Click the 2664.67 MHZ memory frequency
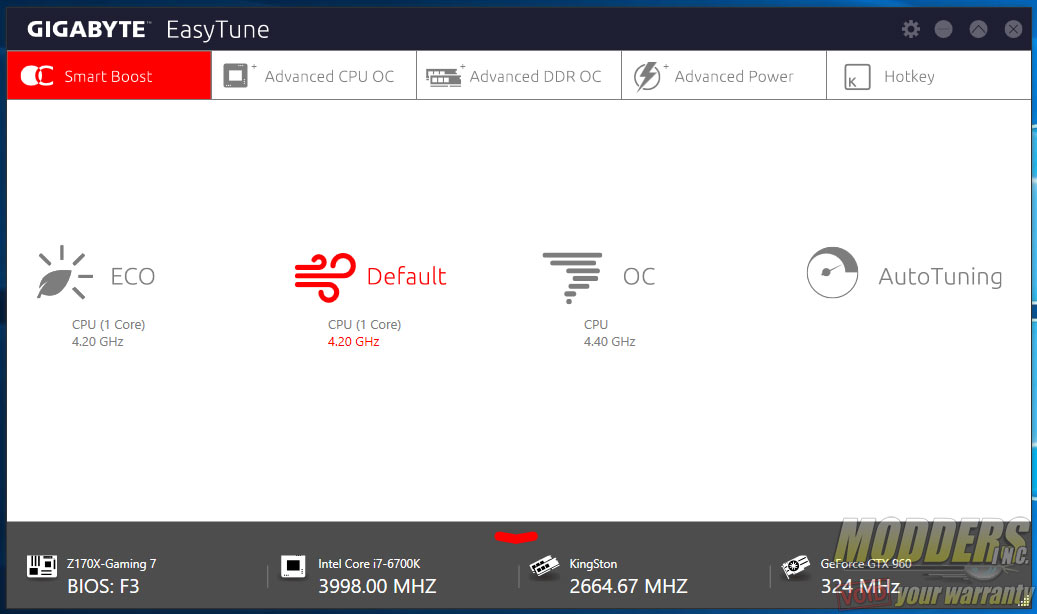This screenshot has height=614, width=1037. pyautogui.click(x=628, y=586)
